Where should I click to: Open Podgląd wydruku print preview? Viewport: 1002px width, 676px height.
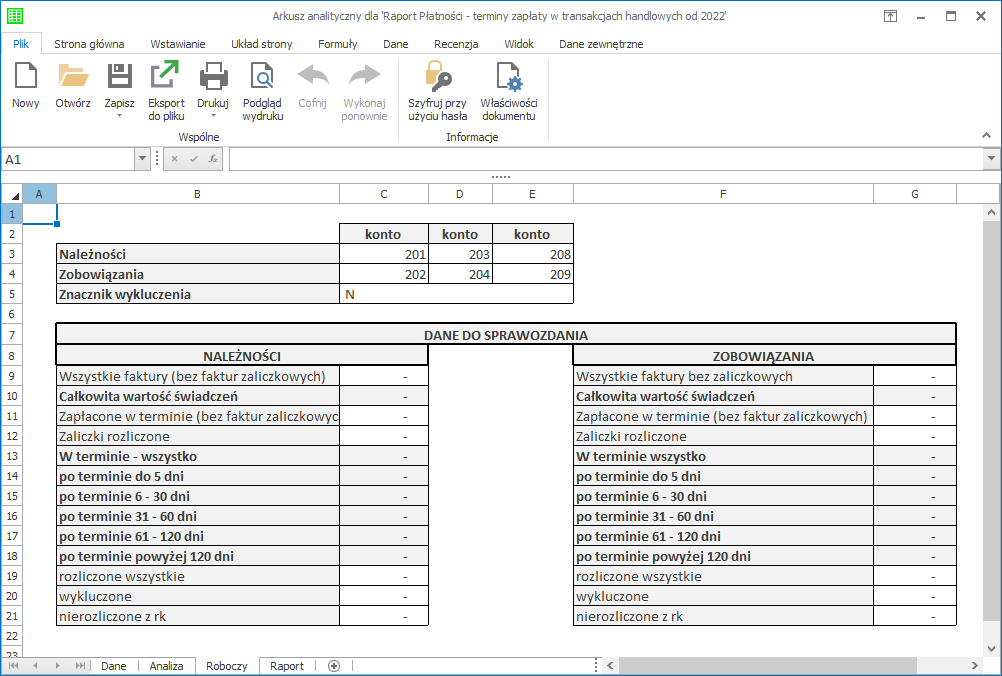point(262,78)
